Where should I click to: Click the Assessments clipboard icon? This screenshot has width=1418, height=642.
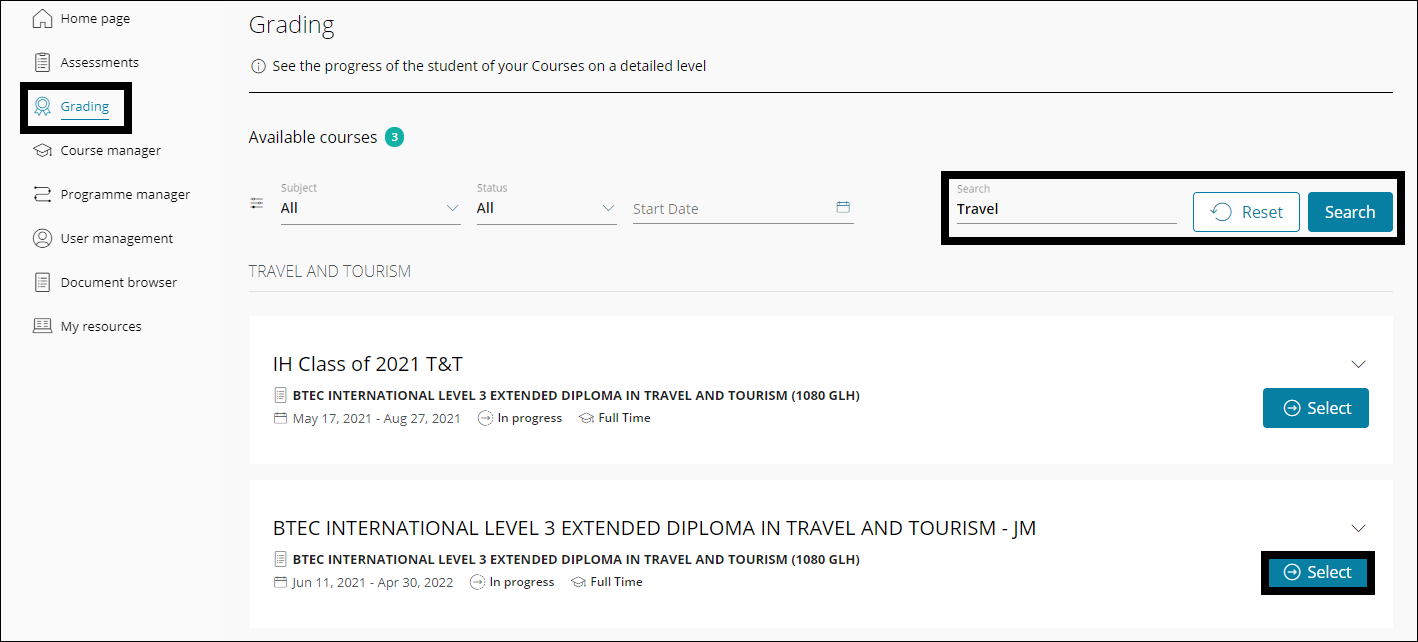tap(42, 63)
